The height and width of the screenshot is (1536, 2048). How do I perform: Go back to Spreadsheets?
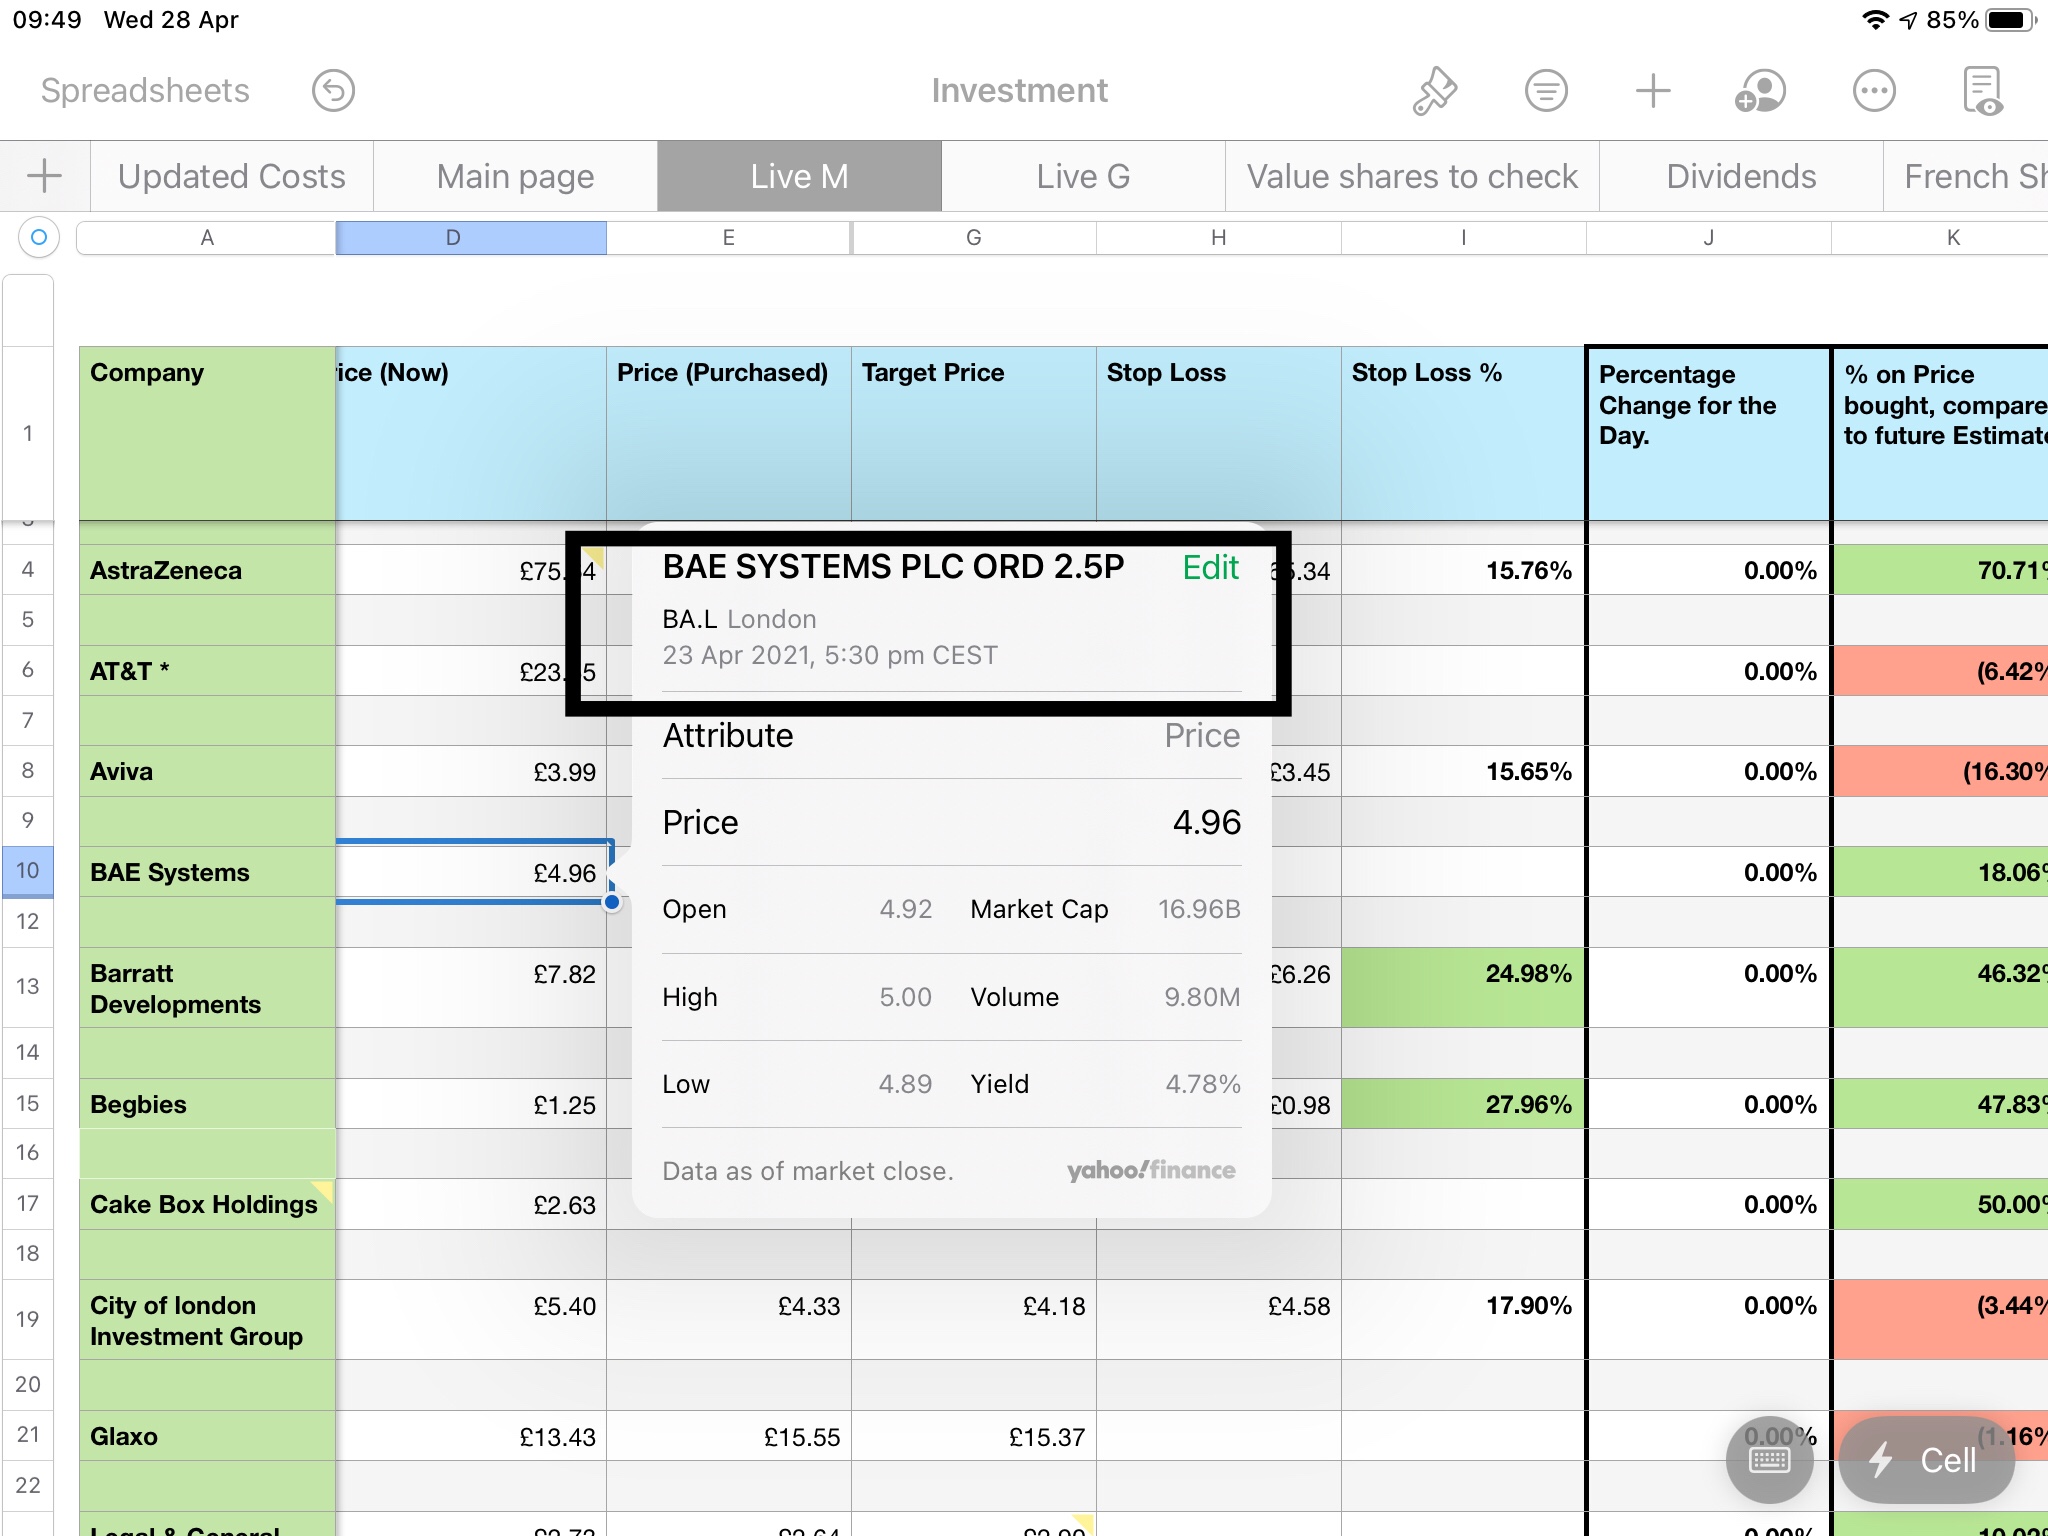(145, 91)
